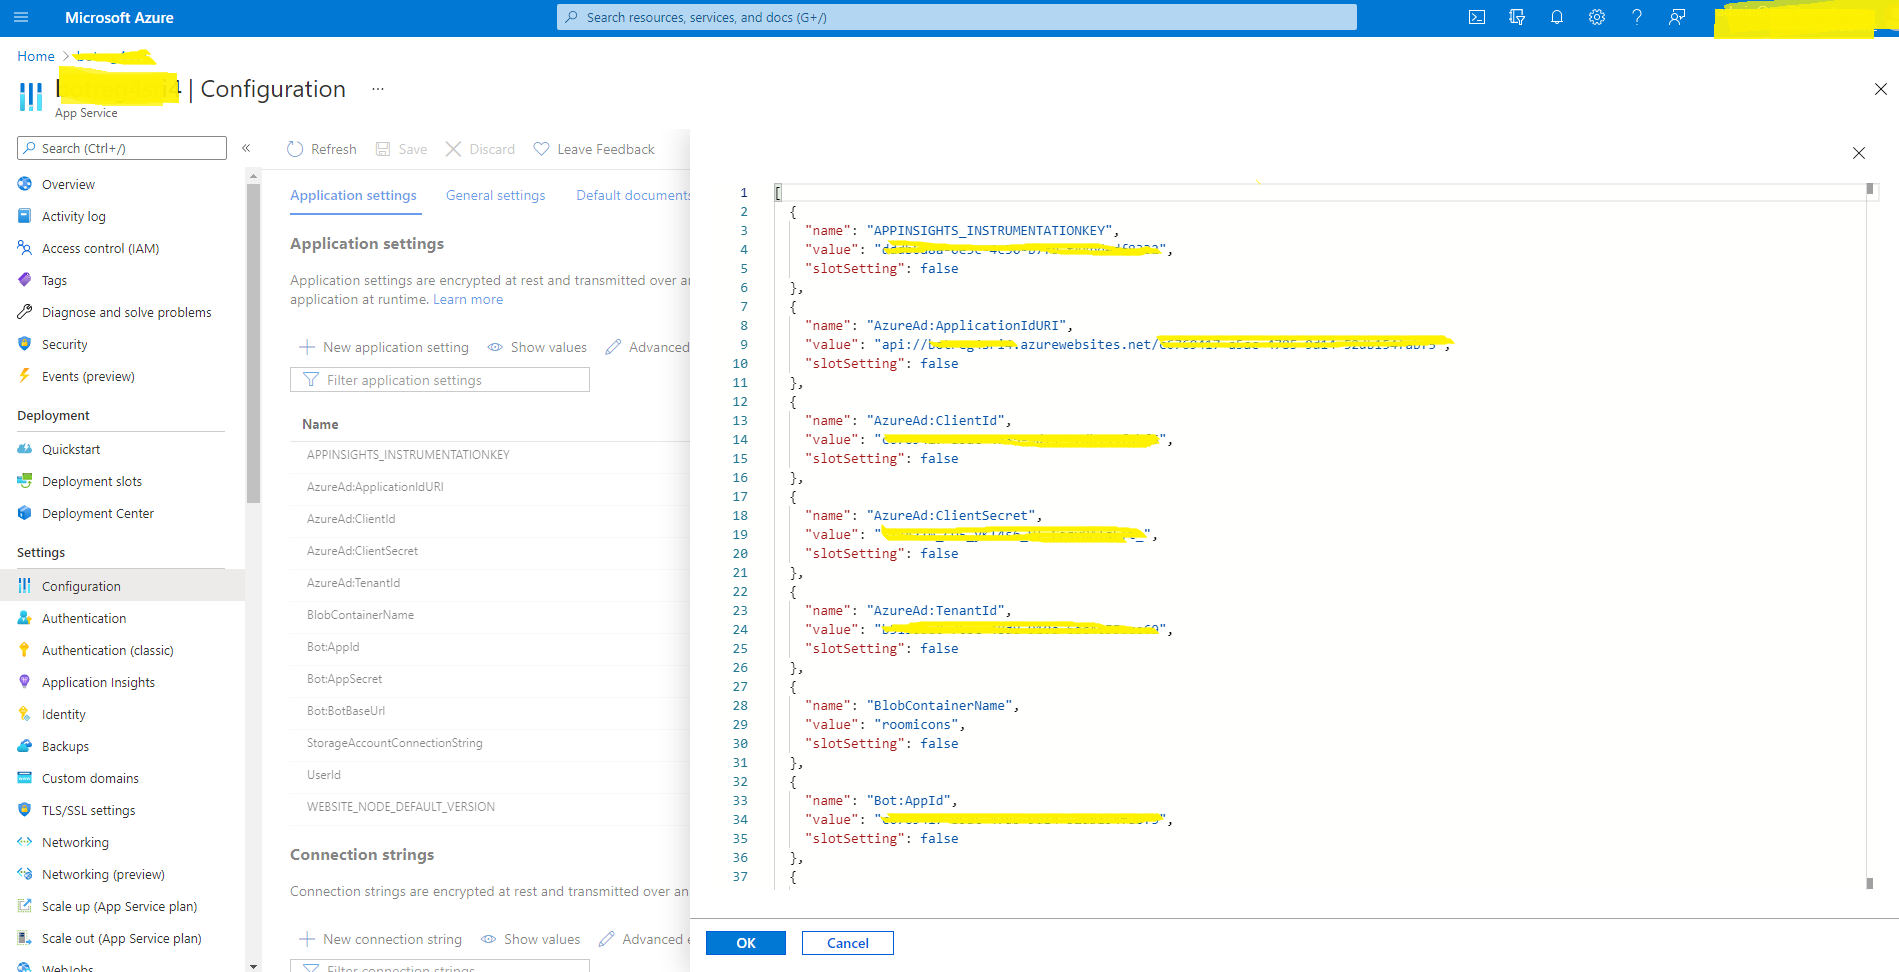This screenshot has height=972, width=1899.
Task: Focus the Filter application settings field
Action: click(440, 380)
